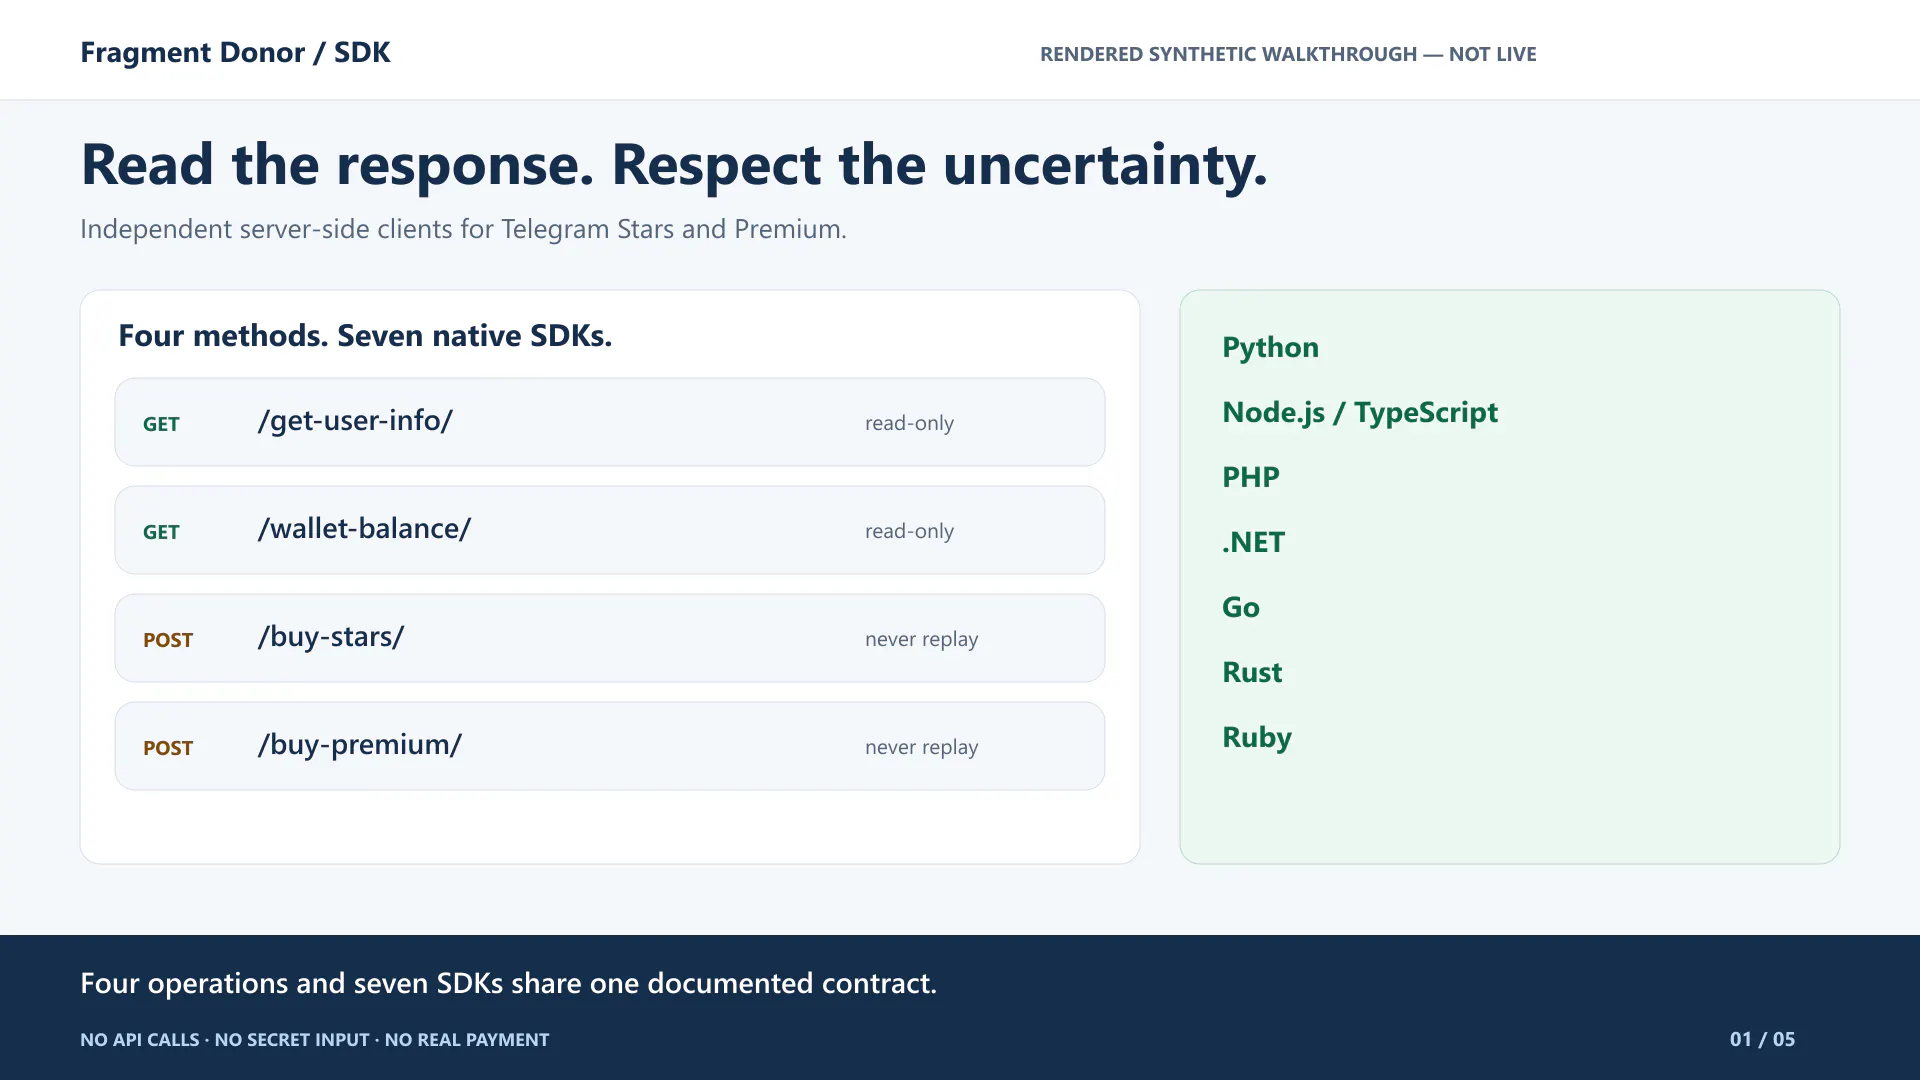
Task: Open the /get-user-info/ endpoint row
Action: tap(610, 422)
